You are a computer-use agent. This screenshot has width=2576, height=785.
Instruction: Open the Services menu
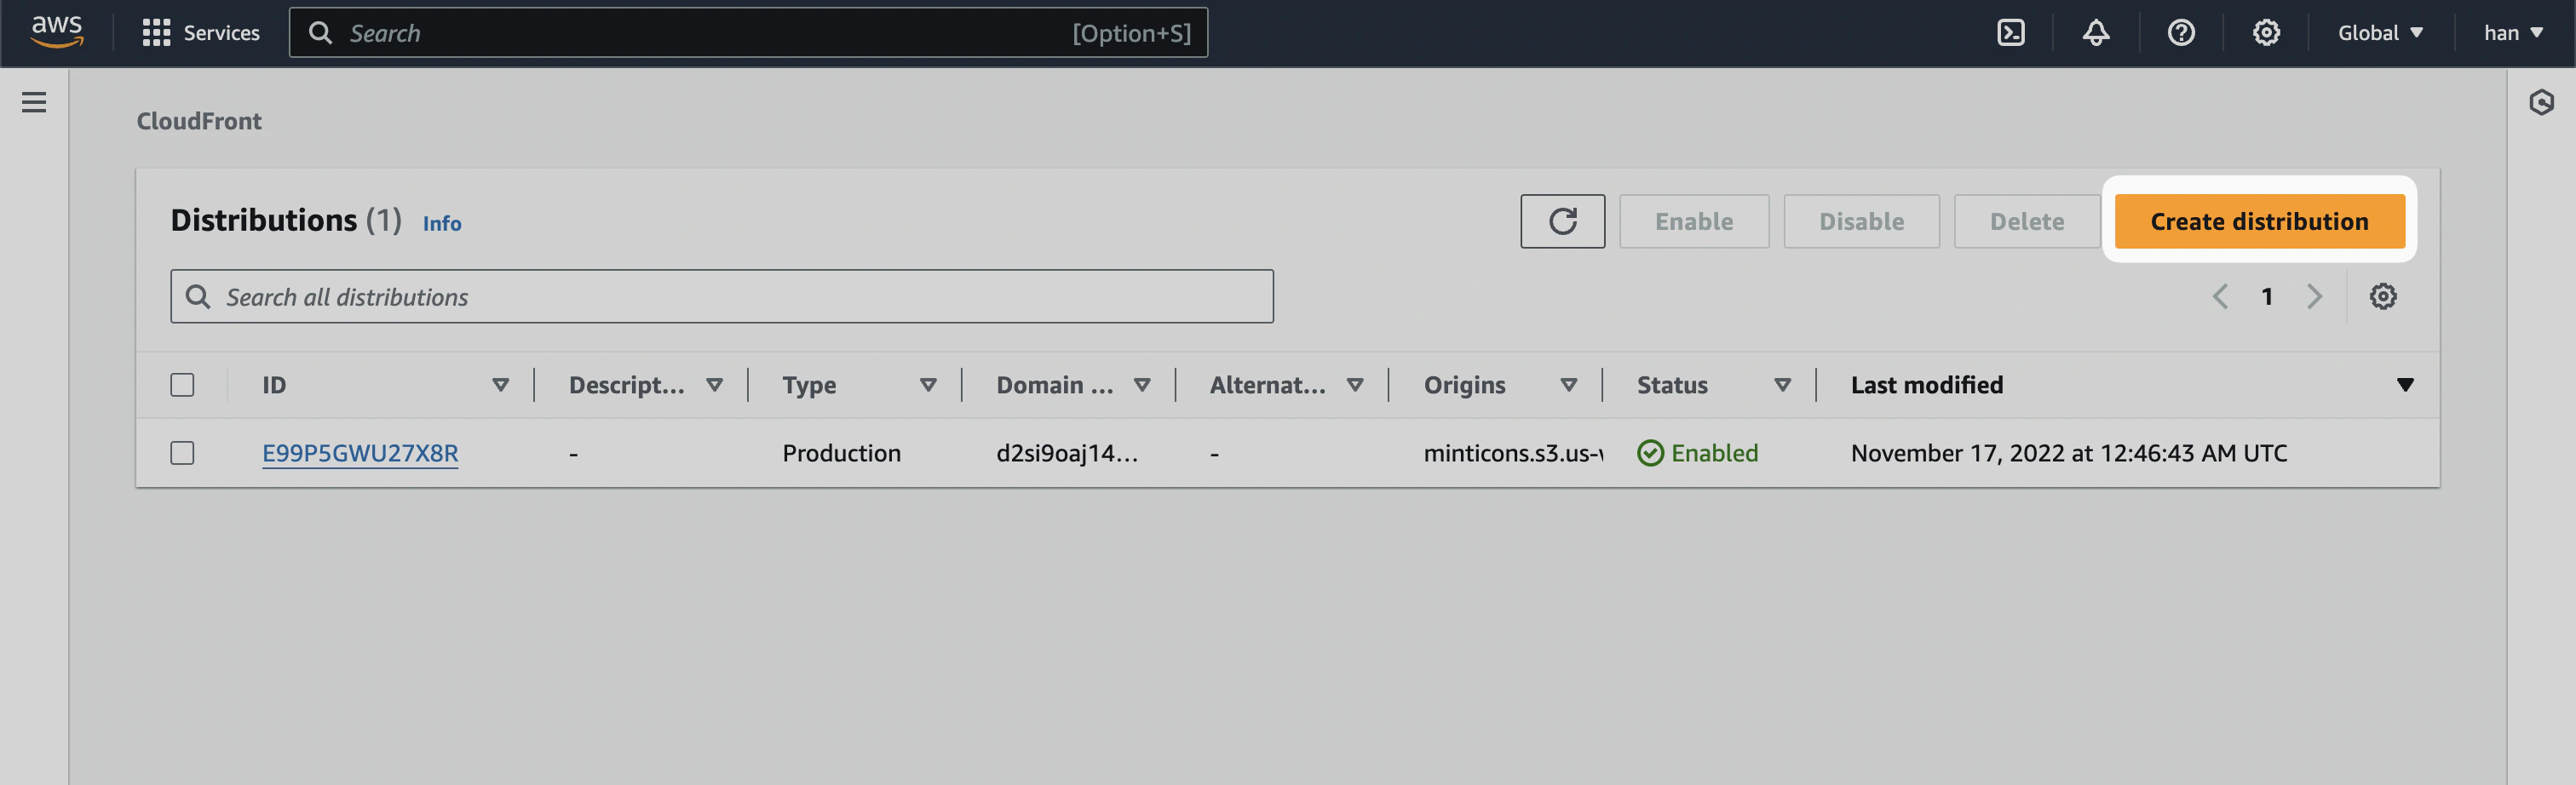click(x=202, y=32)
